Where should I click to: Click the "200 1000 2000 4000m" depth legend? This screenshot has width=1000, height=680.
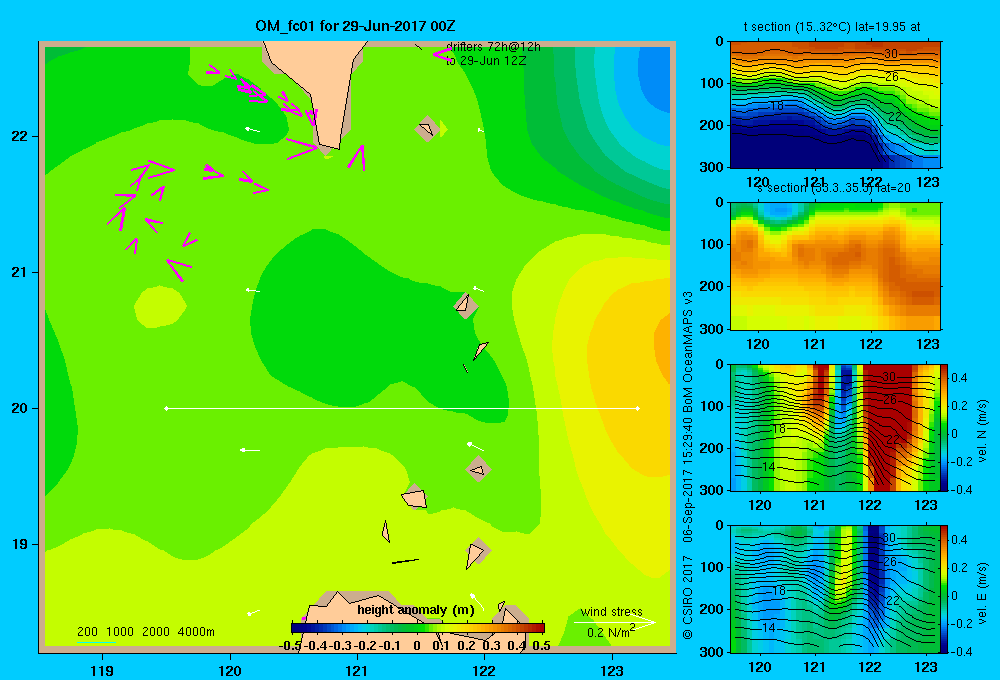(x=145, y=632)
